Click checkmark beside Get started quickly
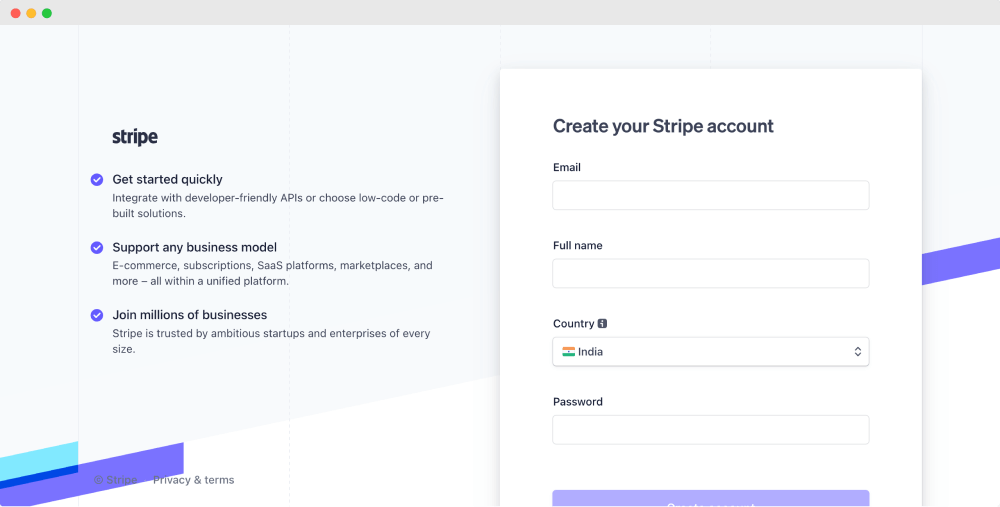Image resolution: width=1000 pixels, height=507 pixels. 97,180
